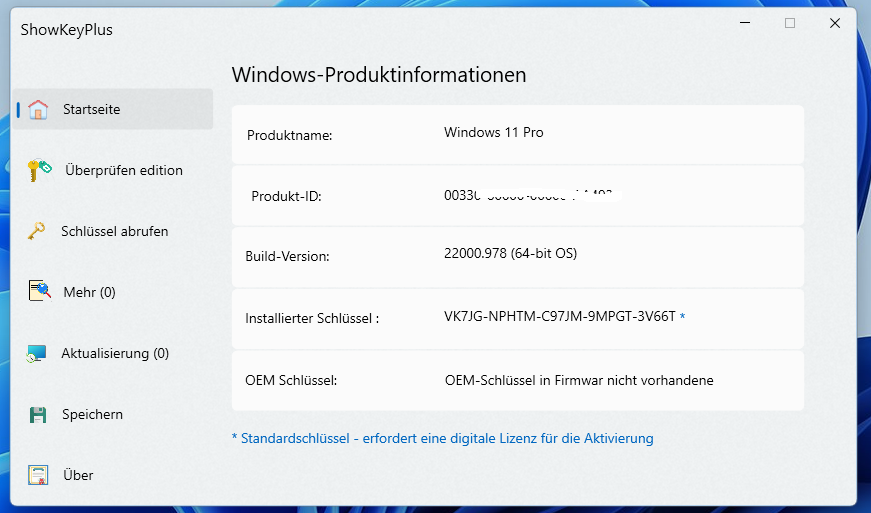871x513 pixels.
Task: Click the monitor icon for Aktualisierung
Action: pos(37,353)
